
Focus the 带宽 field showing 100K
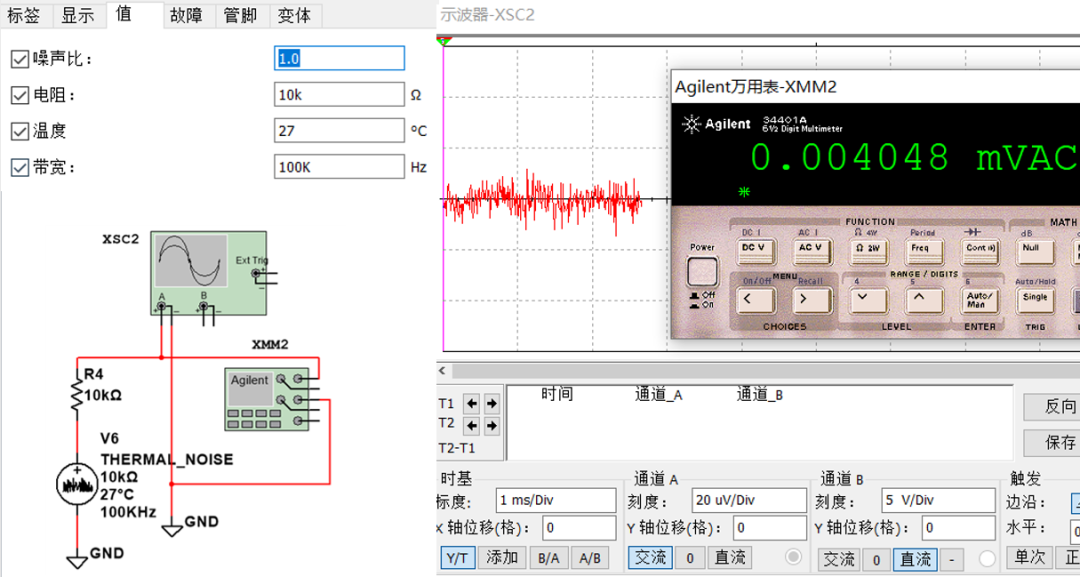tap(339, 167)
